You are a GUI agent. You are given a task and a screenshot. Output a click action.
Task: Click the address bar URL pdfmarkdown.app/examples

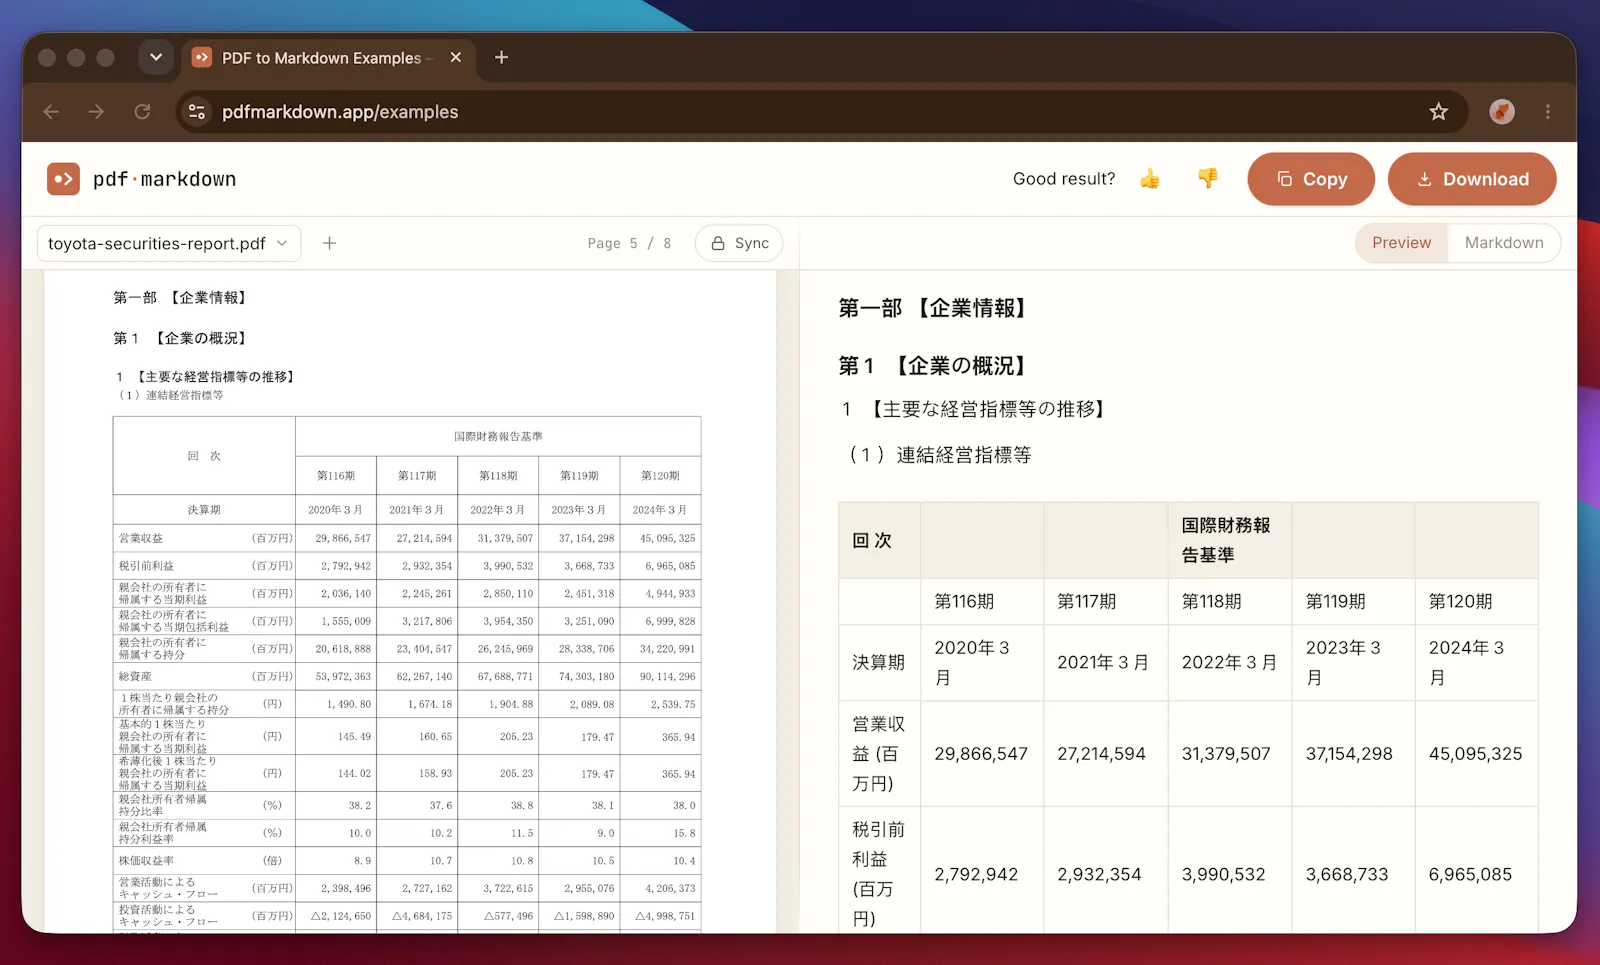[340, 112]
